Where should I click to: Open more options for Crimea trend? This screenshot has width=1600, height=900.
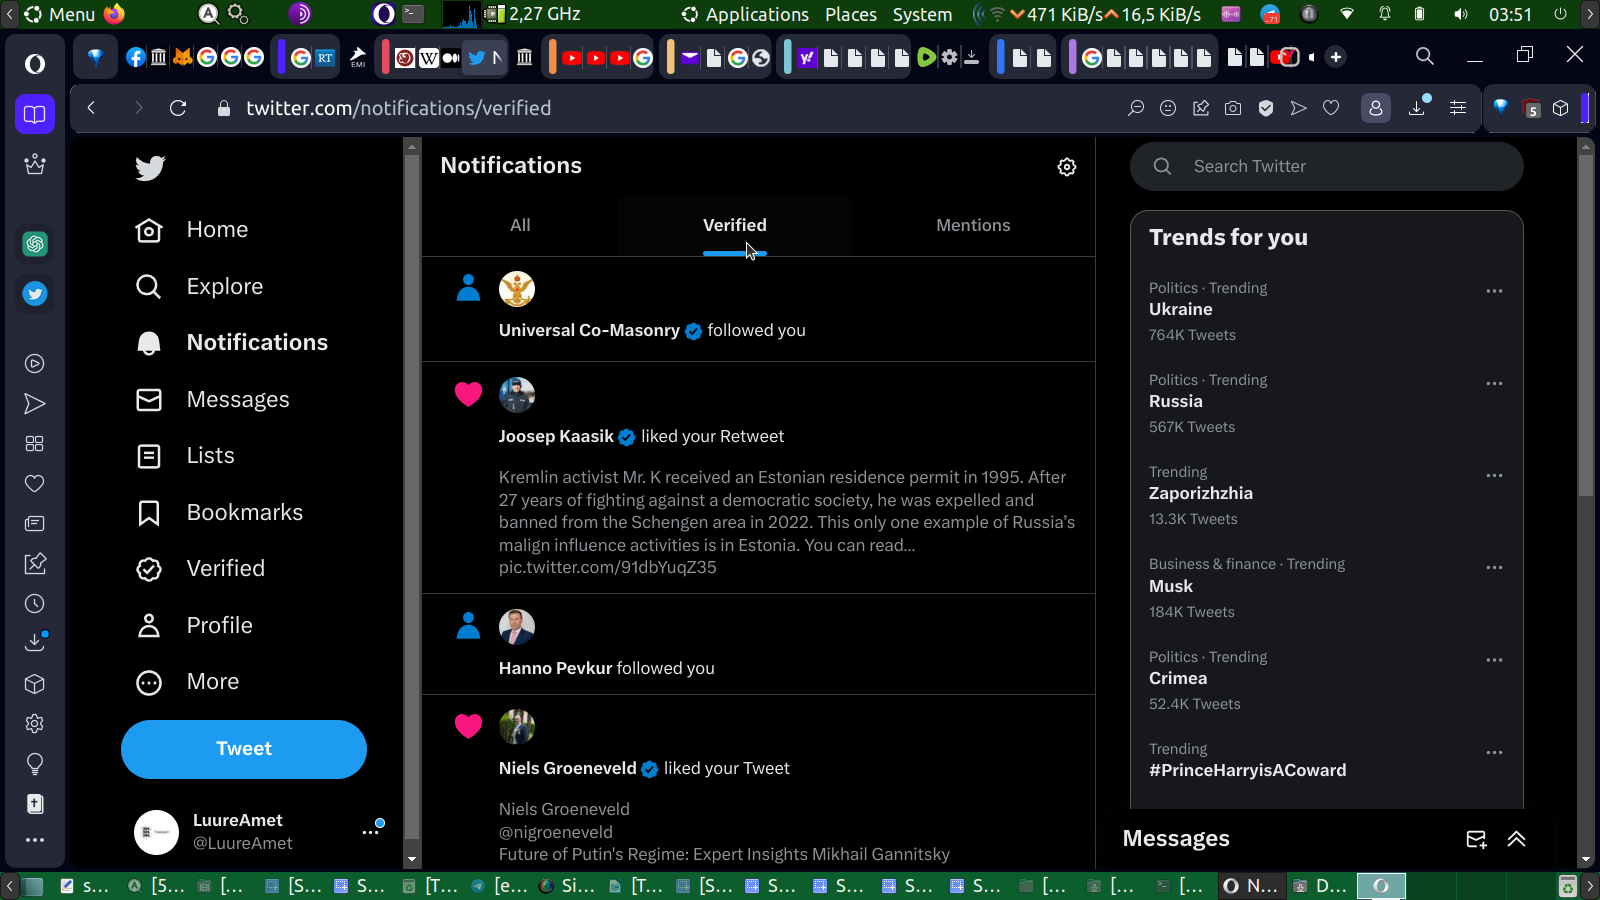coord(1494,660)
